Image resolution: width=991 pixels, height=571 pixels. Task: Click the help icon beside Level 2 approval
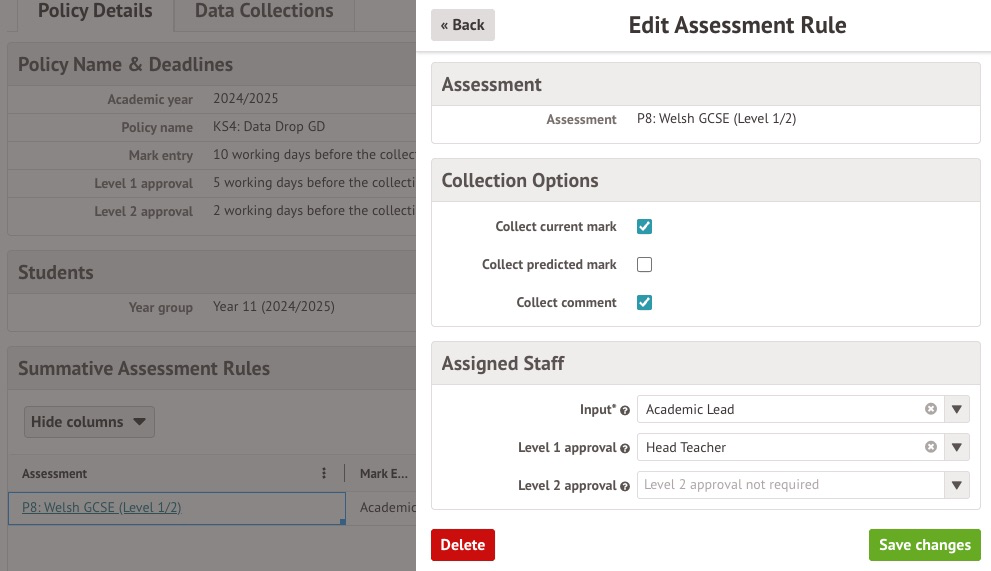coord(625,486)
